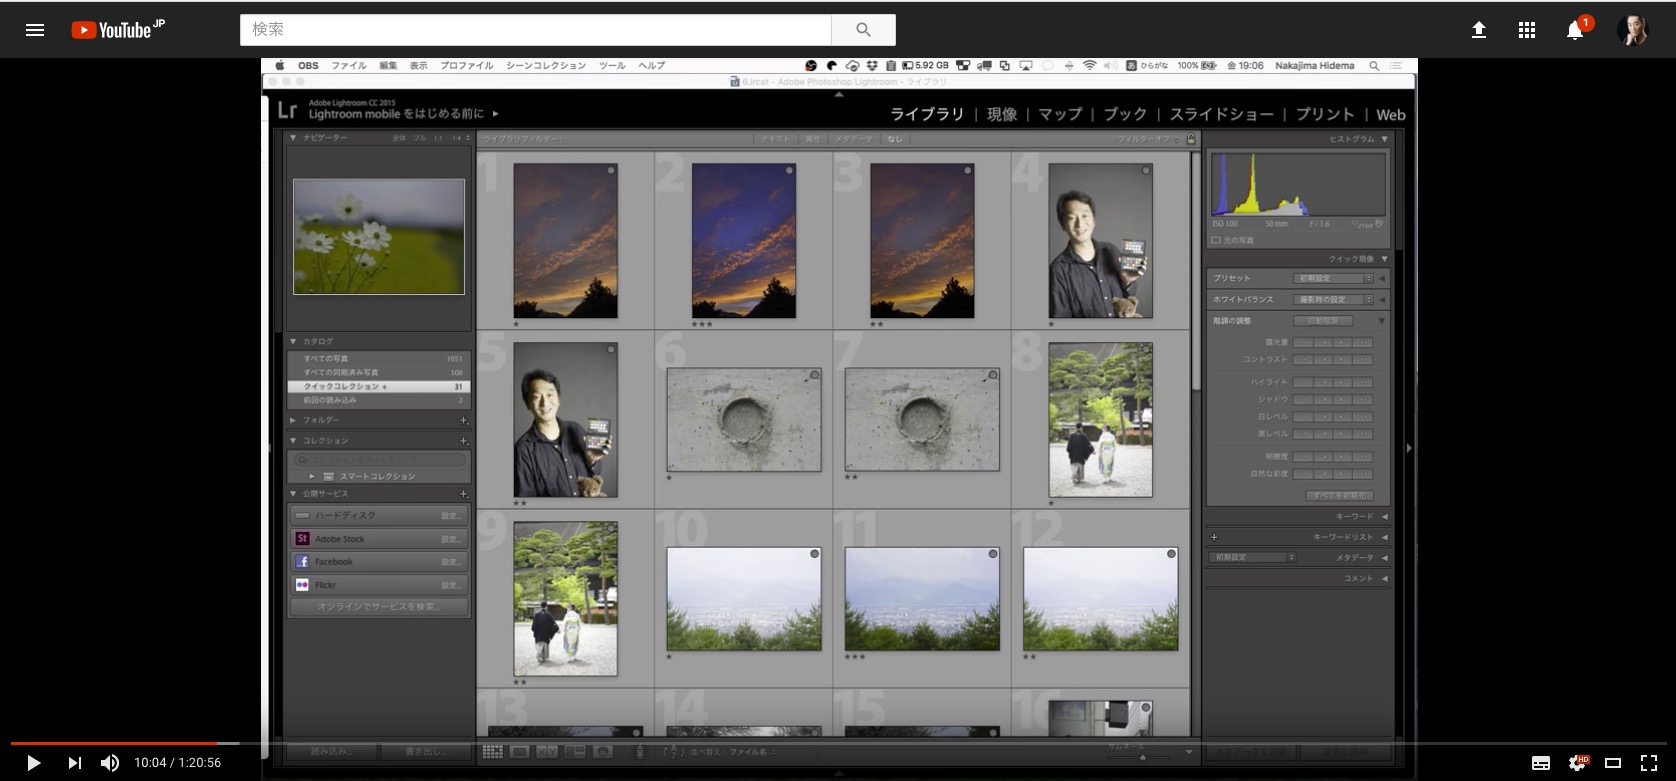Open the YouTube hamburger guide menu
1676x781 pixels.
[35, 30]
